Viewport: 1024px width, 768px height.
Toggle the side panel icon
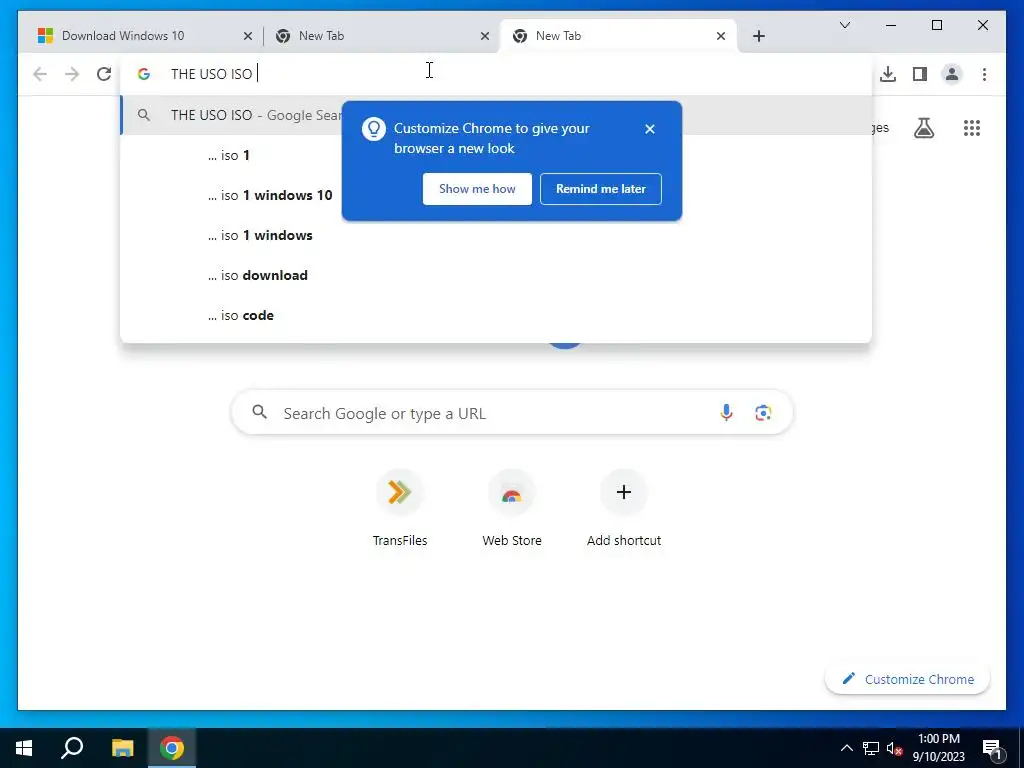920,74
